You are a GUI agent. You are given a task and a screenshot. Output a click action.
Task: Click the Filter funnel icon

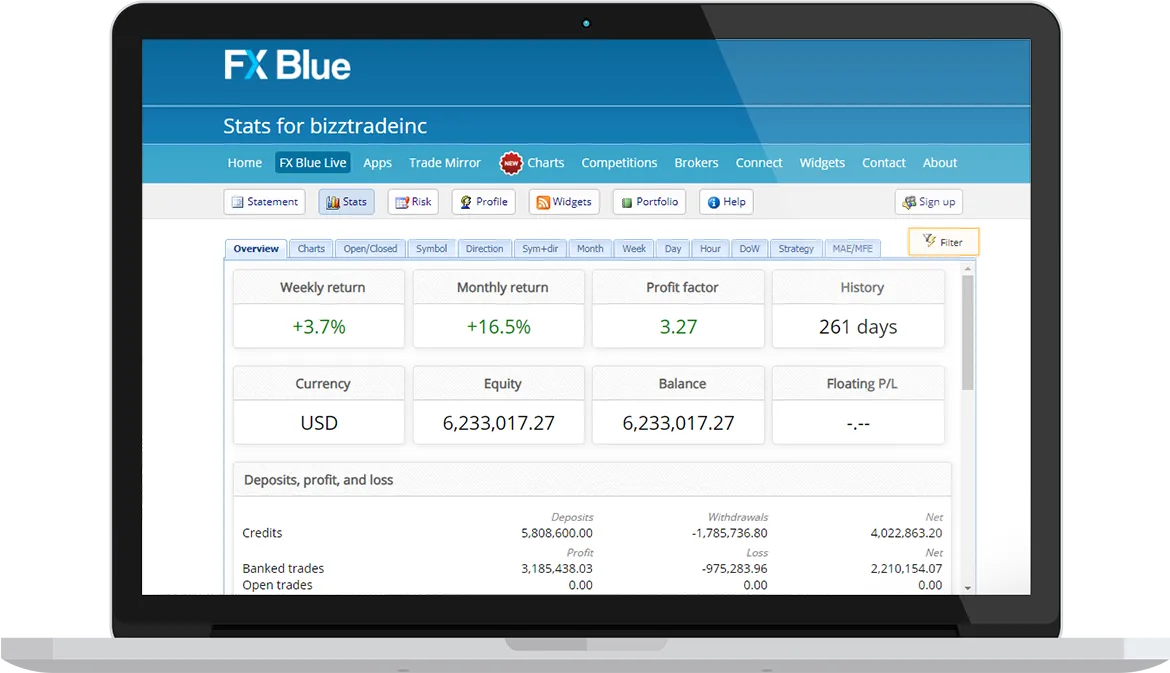tap(929, 240)
